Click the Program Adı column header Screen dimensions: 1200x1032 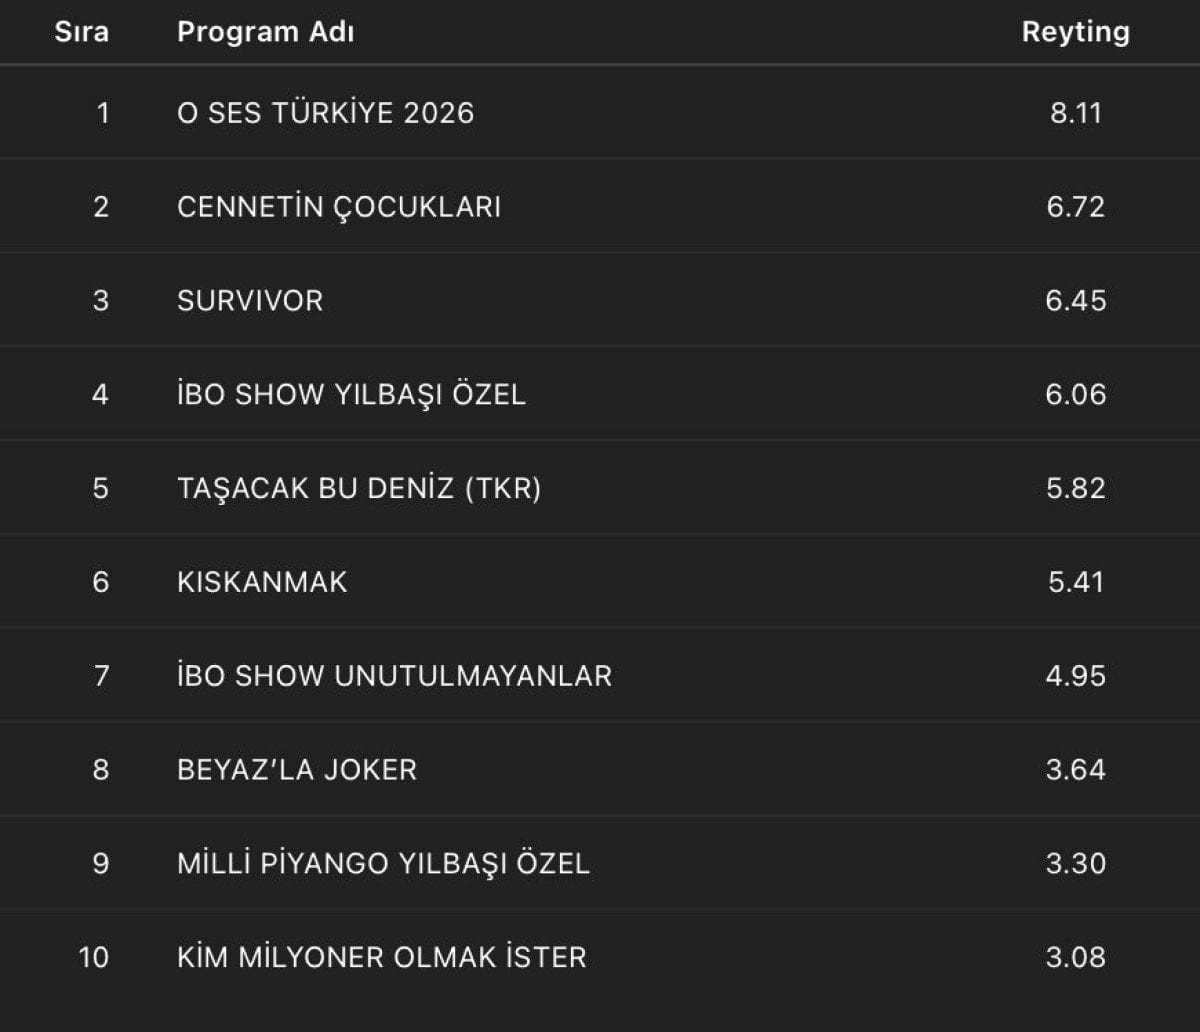click(265, 32)
